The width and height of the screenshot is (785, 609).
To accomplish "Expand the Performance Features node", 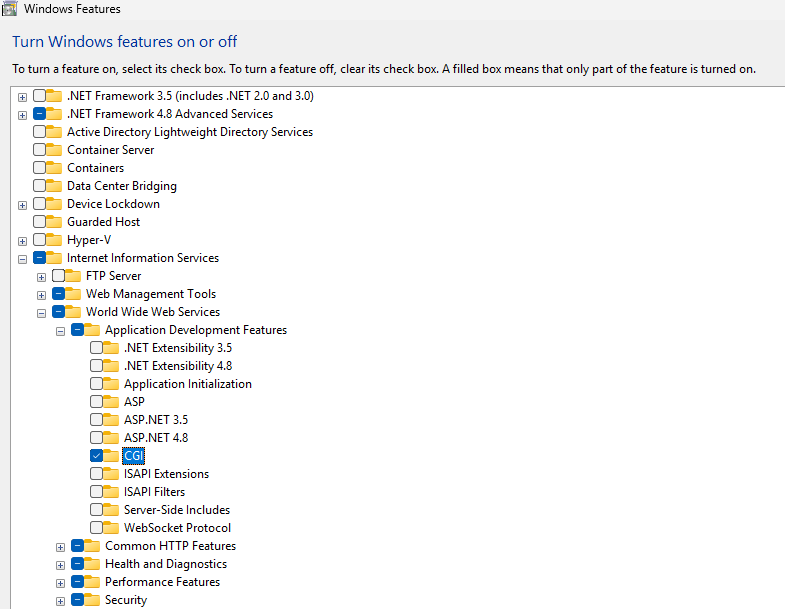I will pos(61,583).
